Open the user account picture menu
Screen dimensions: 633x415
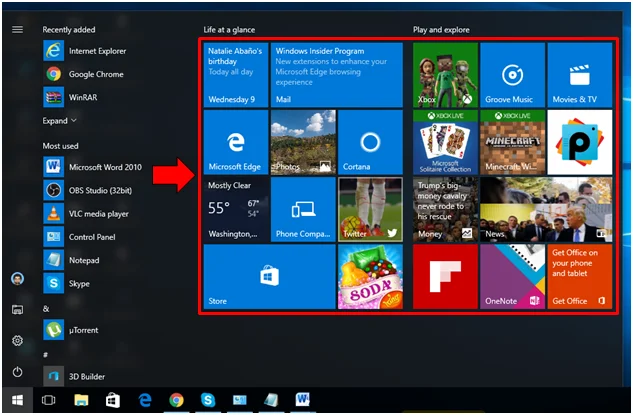pos(17,279)
